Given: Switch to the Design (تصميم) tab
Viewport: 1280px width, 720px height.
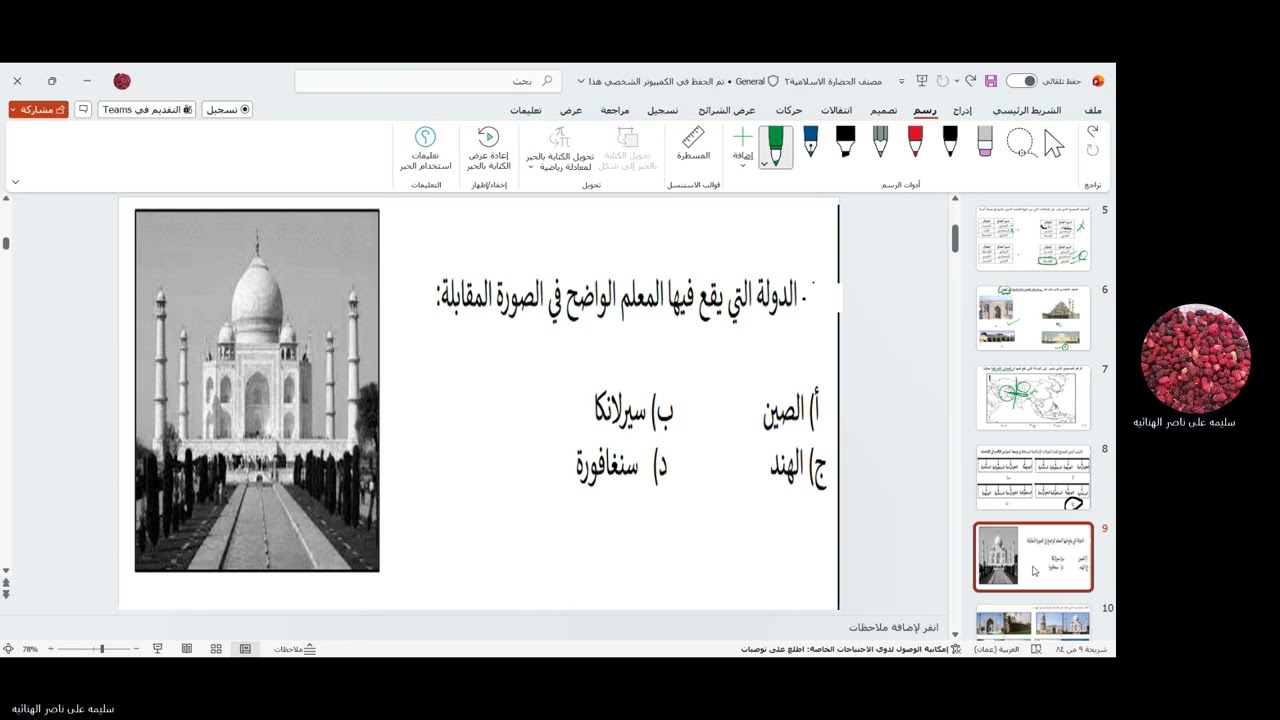Looking at the screenshot, I should coord(883,110).
